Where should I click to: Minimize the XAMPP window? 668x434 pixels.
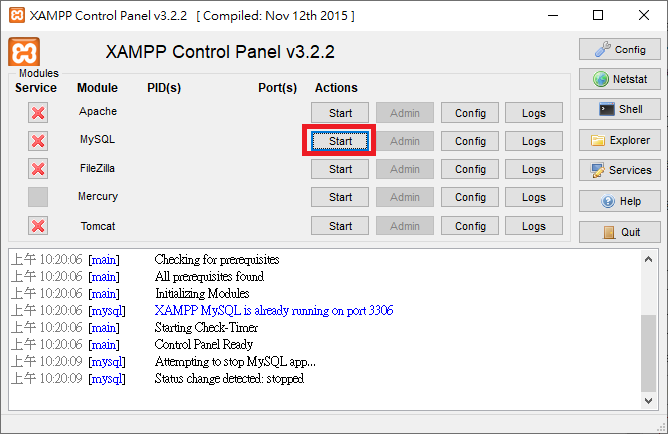click(553, 15)
